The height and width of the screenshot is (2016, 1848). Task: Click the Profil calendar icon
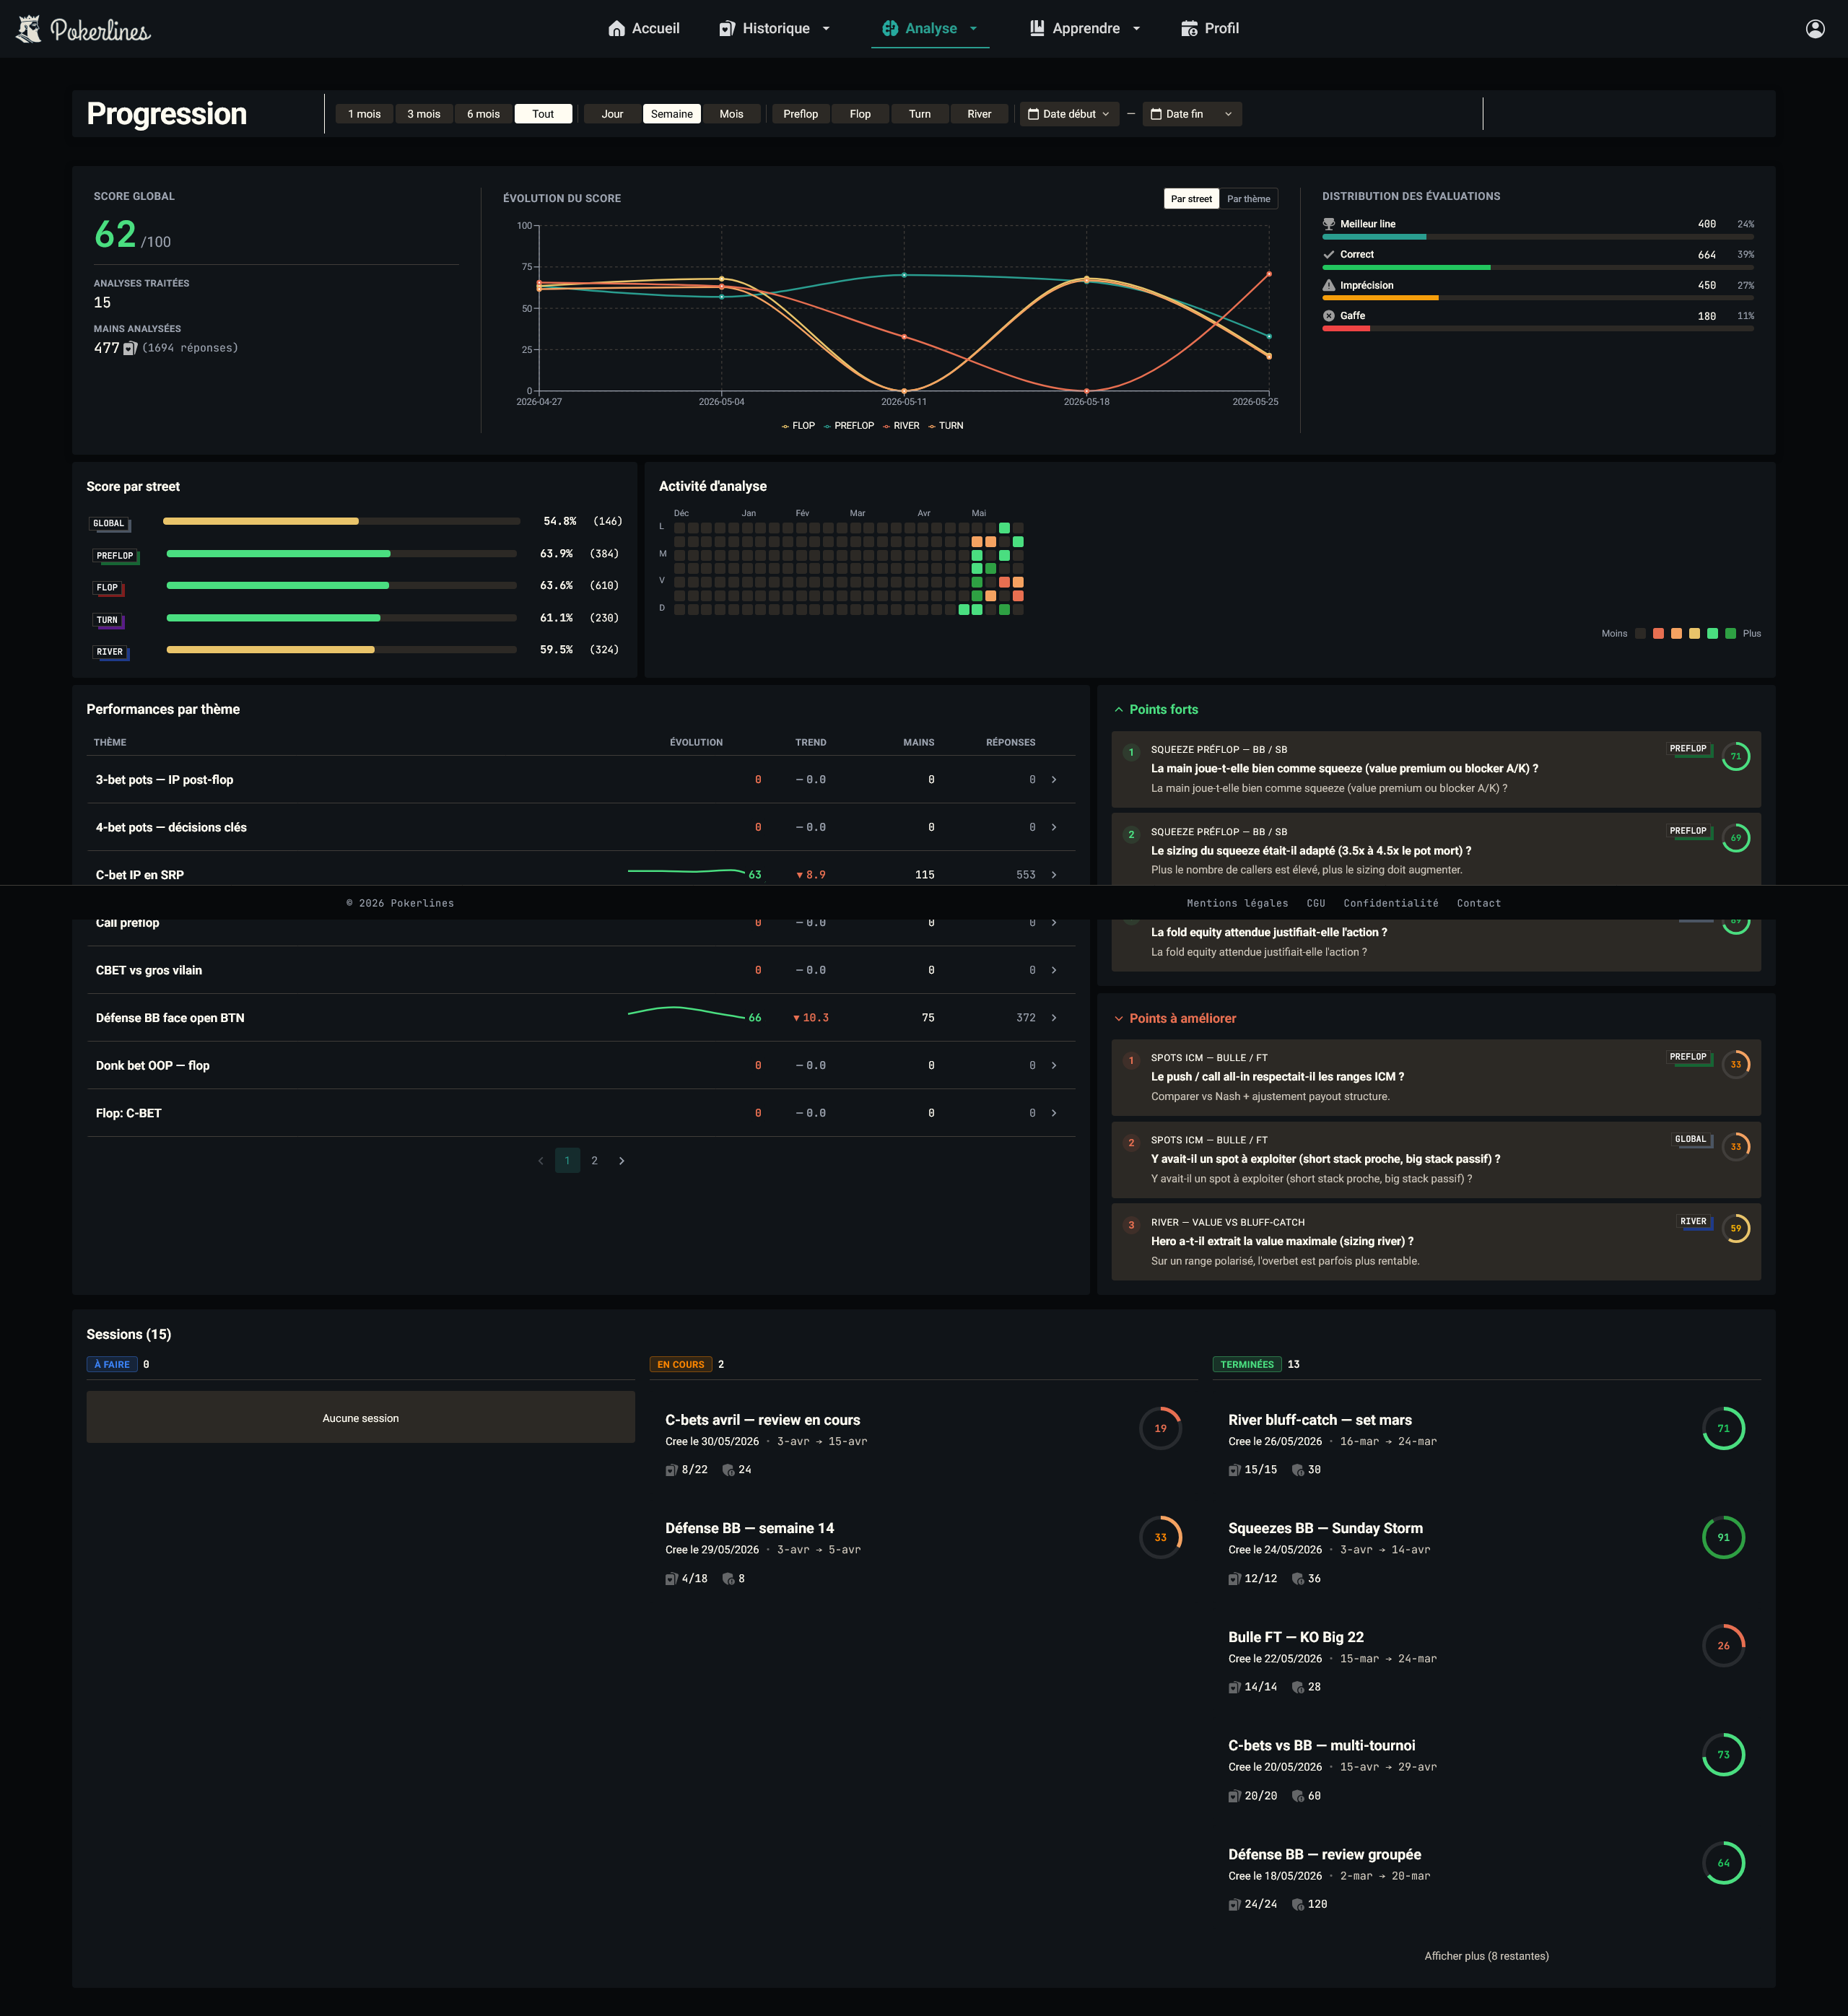[x=1189, y=29]
